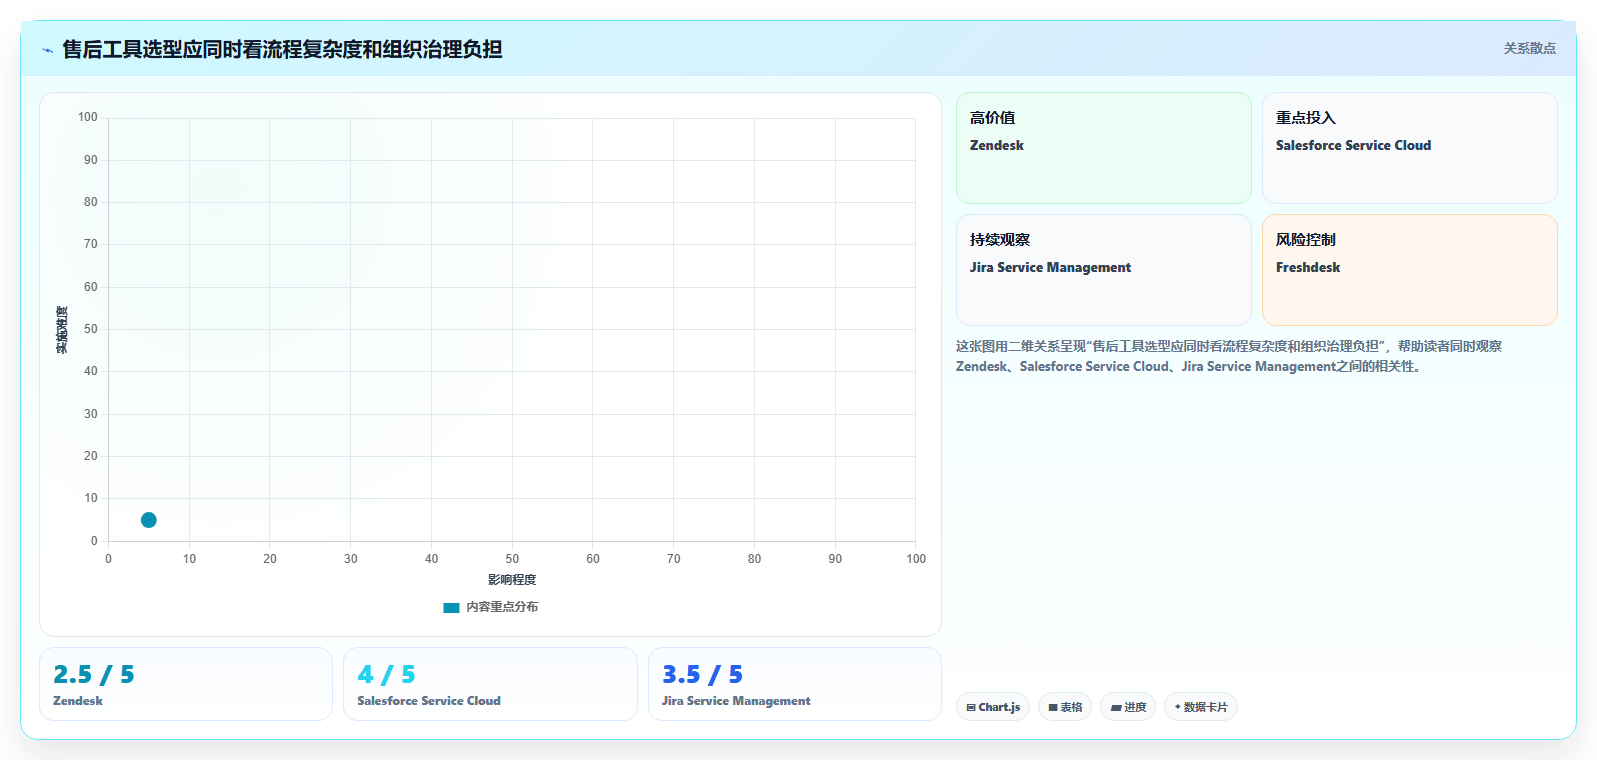Screen dimensions: 1597x760
Task: Click the Salesforce Service Cloud label under the 4 score
Action: (429, 701)
